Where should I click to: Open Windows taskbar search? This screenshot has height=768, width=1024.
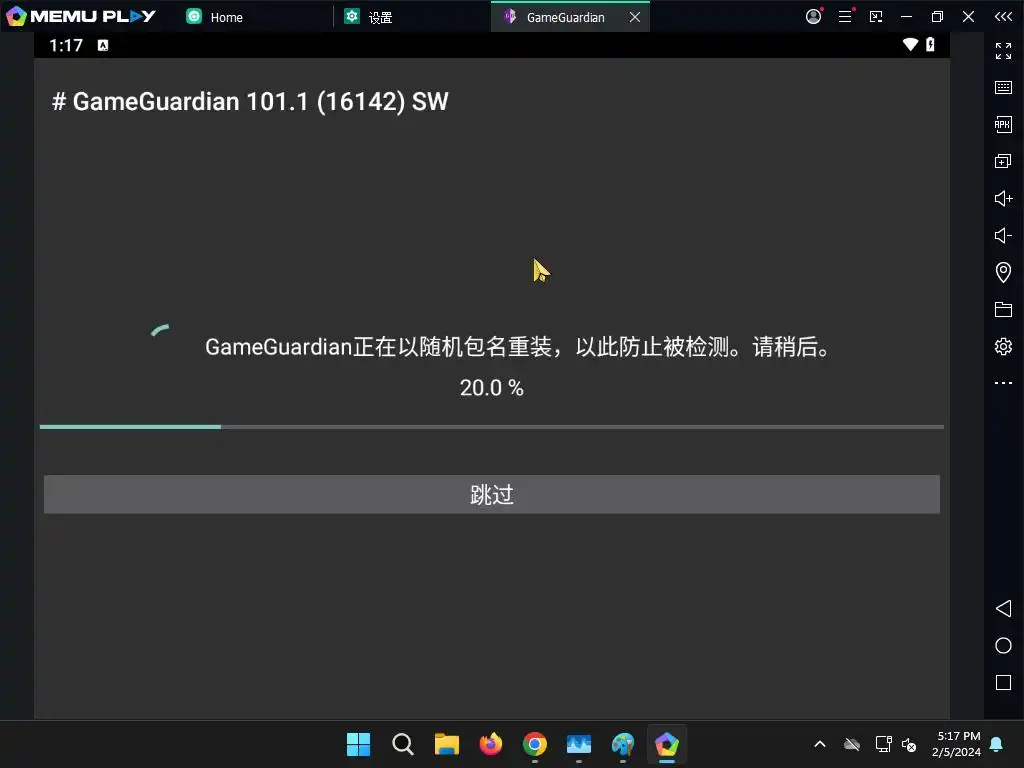tap(402, 744)
